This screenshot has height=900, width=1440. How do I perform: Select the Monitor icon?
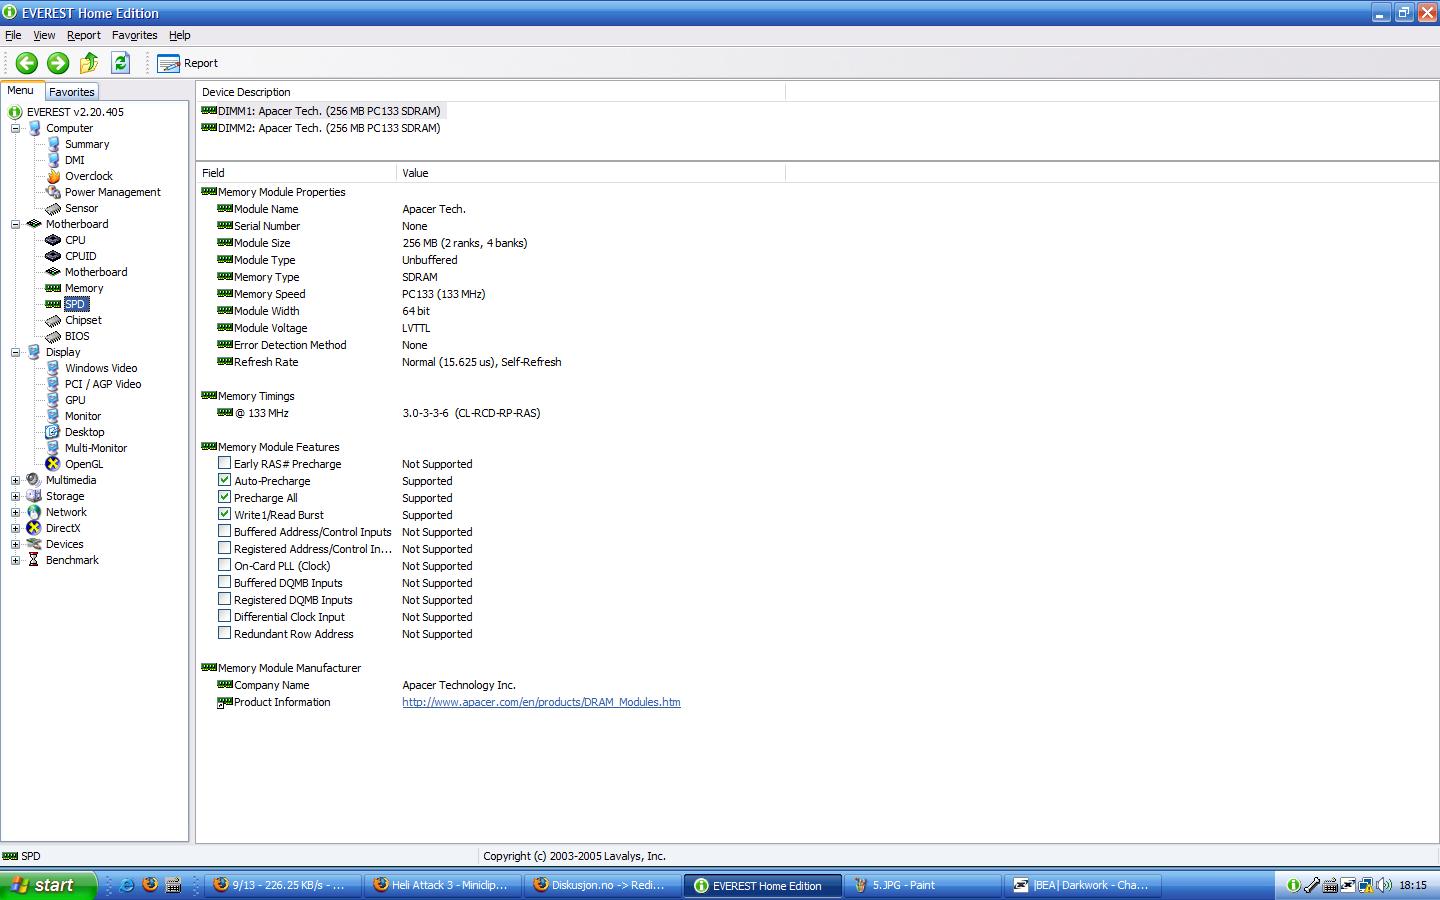coord(53,416)
